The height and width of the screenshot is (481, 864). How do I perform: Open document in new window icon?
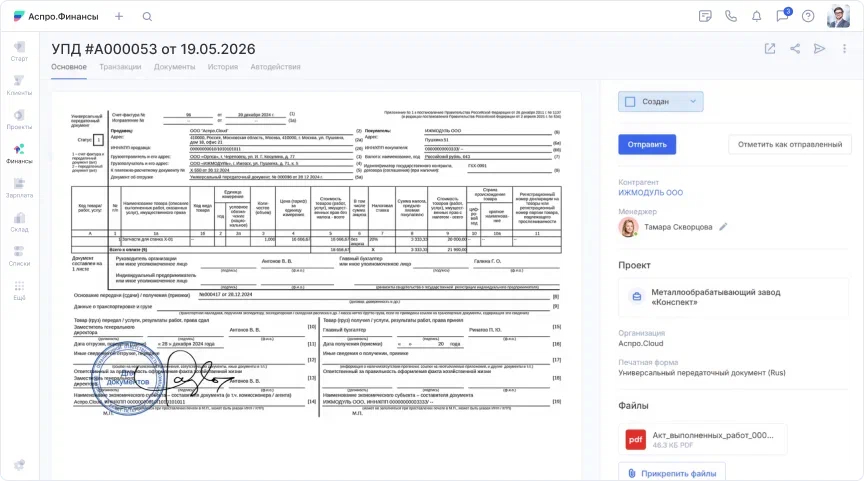(x=770, y=48)
